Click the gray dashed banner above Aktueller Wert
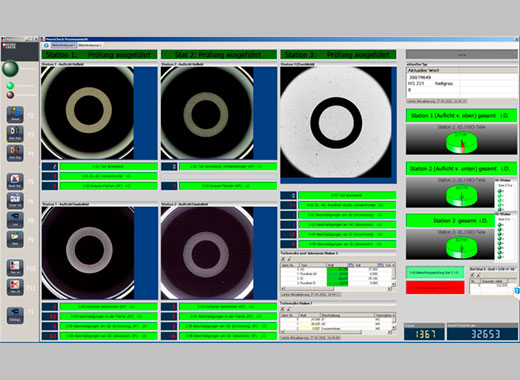The height and width of the screenshot is (380, 520). (x=462, y=55)
